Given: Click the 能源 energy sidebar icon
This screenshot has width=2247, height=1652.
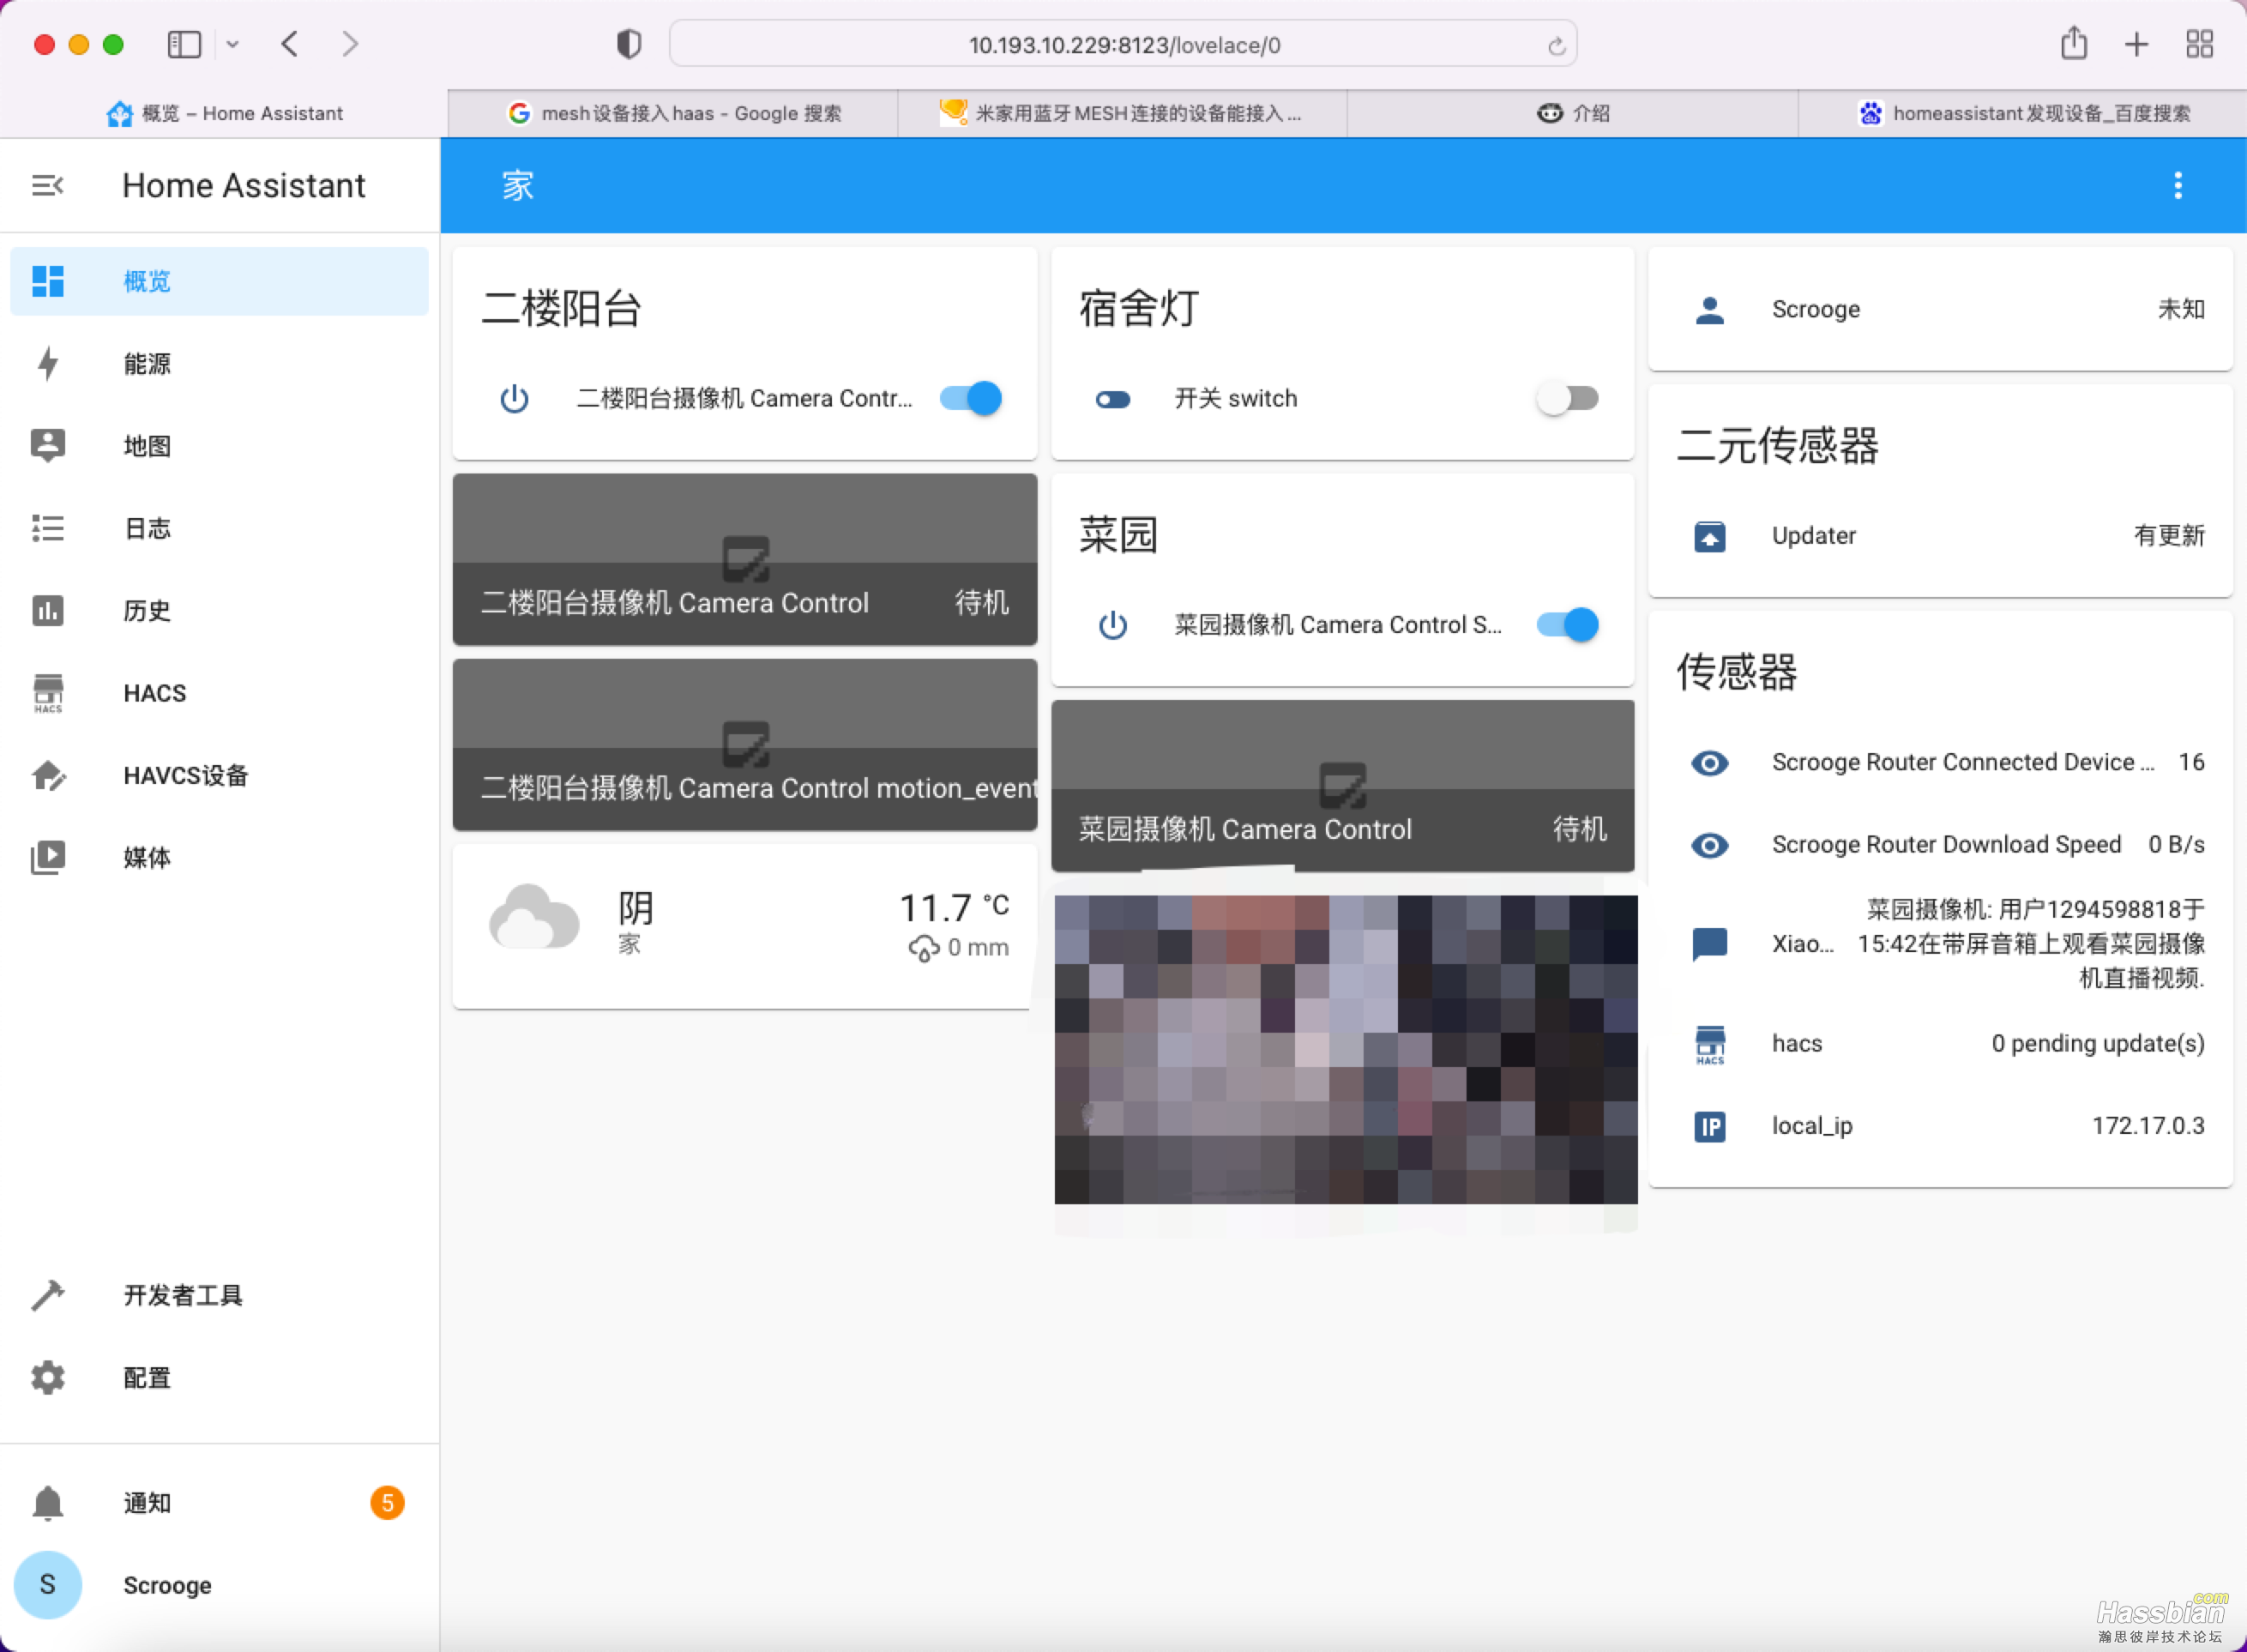Looking at the screenshot, I should pyautogui.click(x=47, y=365).
